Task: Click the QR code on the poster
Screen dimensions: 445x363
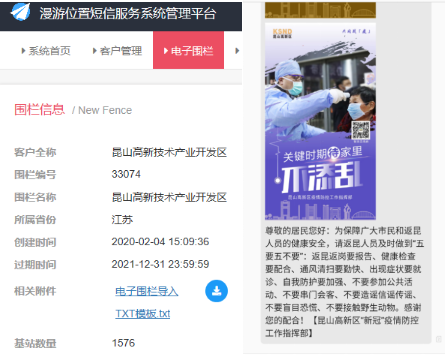Action: (361, 130)
